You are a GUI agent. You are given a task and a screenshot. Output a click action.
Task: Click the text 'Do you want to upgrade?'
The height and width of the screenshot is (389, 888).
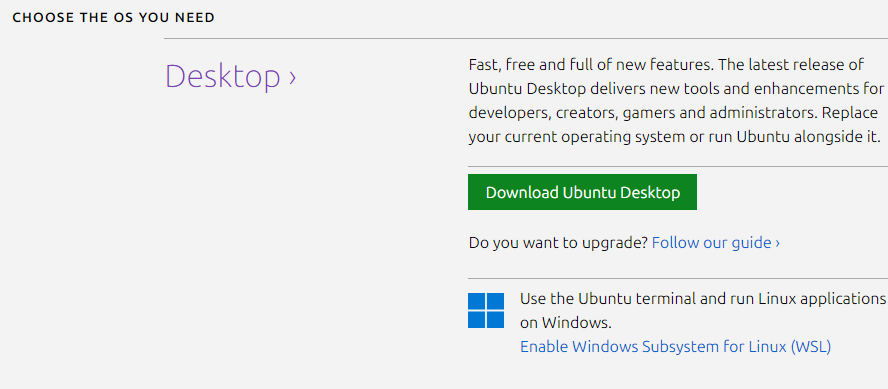pos(558,243)
